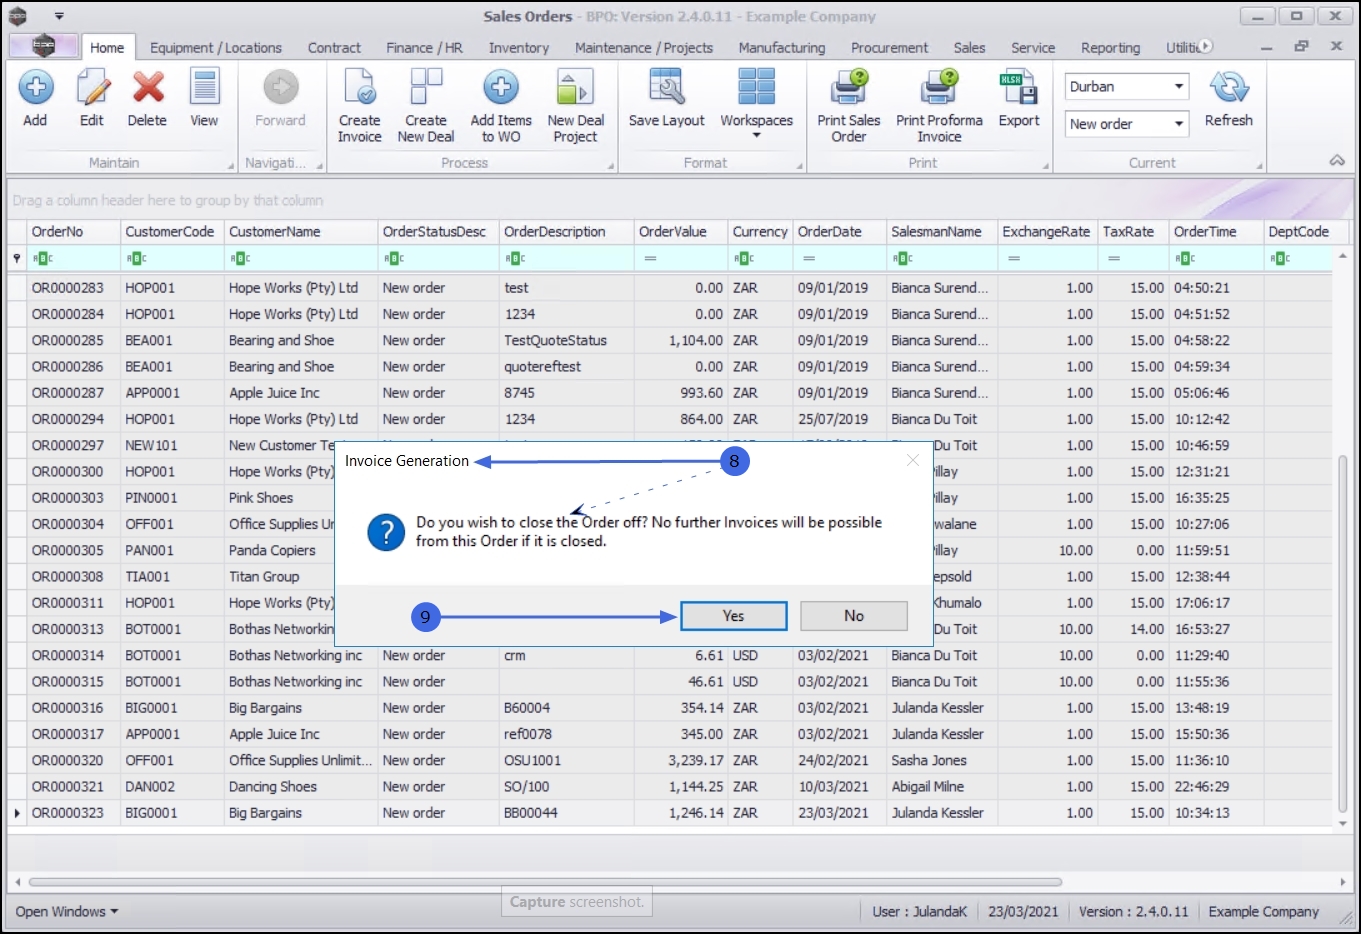Viewport: 1361px width, 934px height.
Task: Sort by the OrderDate column header
Action: [840, 232]
